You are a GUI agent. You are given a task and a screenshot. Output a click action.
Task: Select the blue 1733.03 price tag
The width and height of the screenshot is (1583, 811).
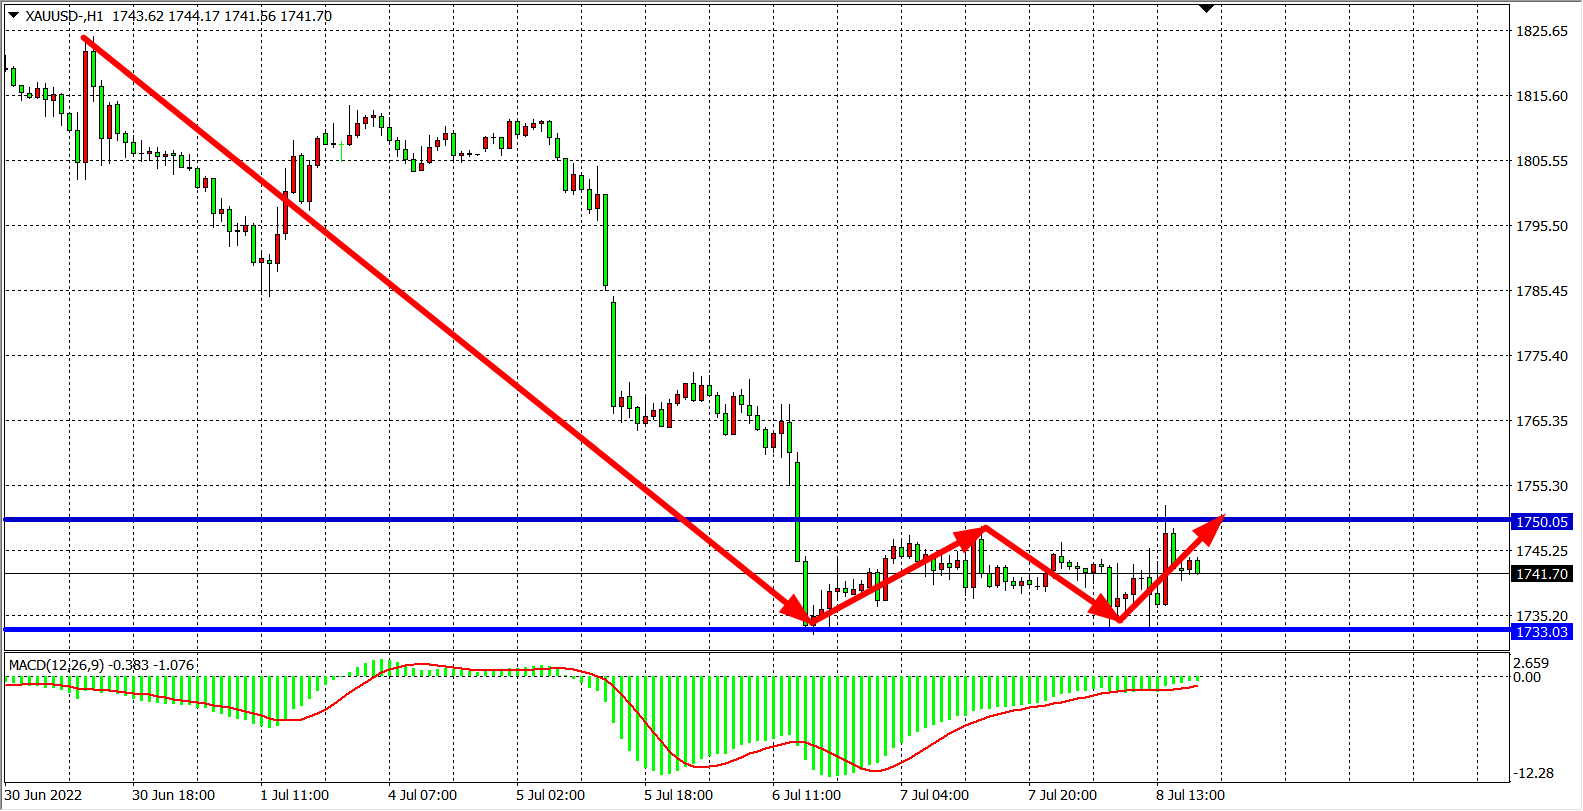(x=1542, y=632)
